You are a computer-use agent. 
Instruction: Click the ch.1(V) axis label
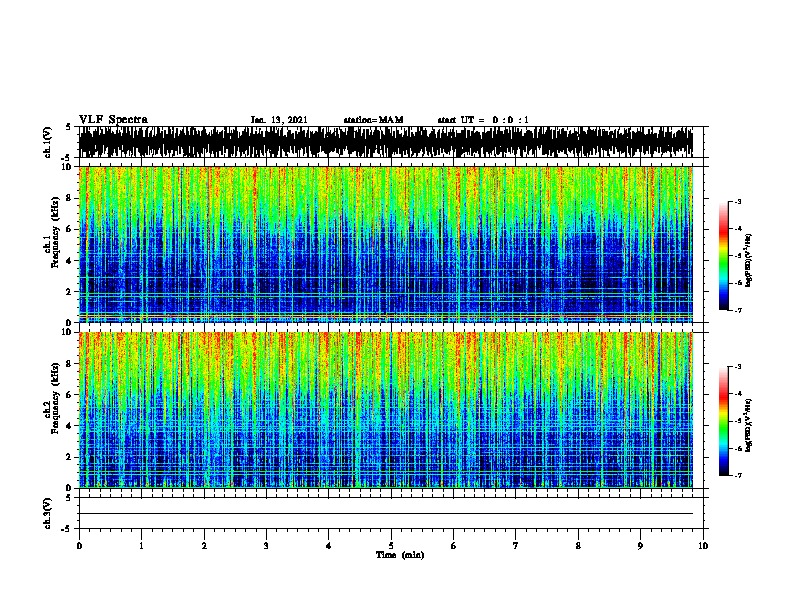[x=48, y=142]
